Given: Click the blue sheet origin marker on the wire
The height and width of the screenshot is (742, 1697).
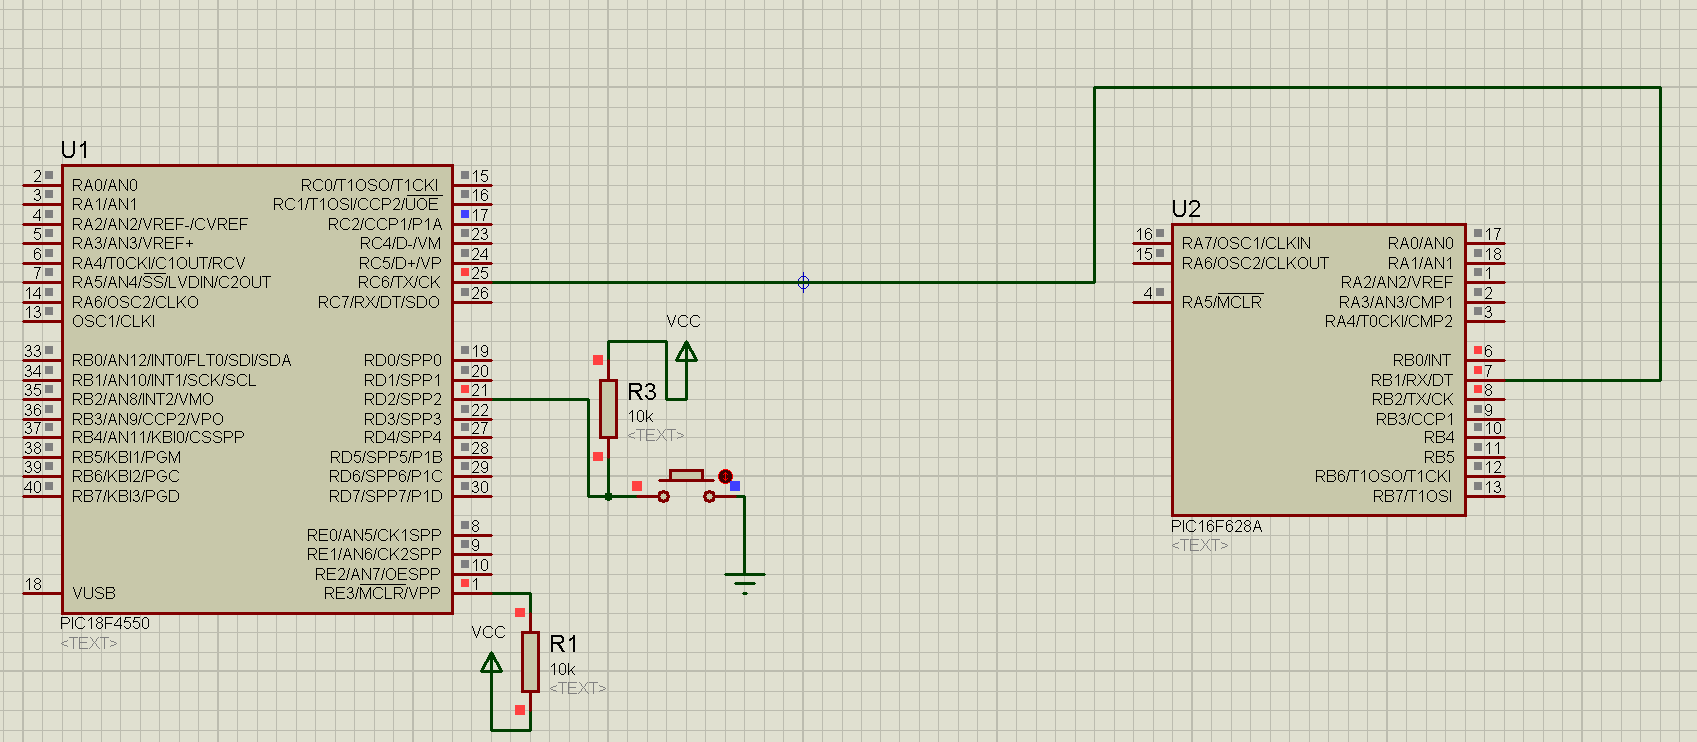Looking at the screenshot, I should click(803, 282).
